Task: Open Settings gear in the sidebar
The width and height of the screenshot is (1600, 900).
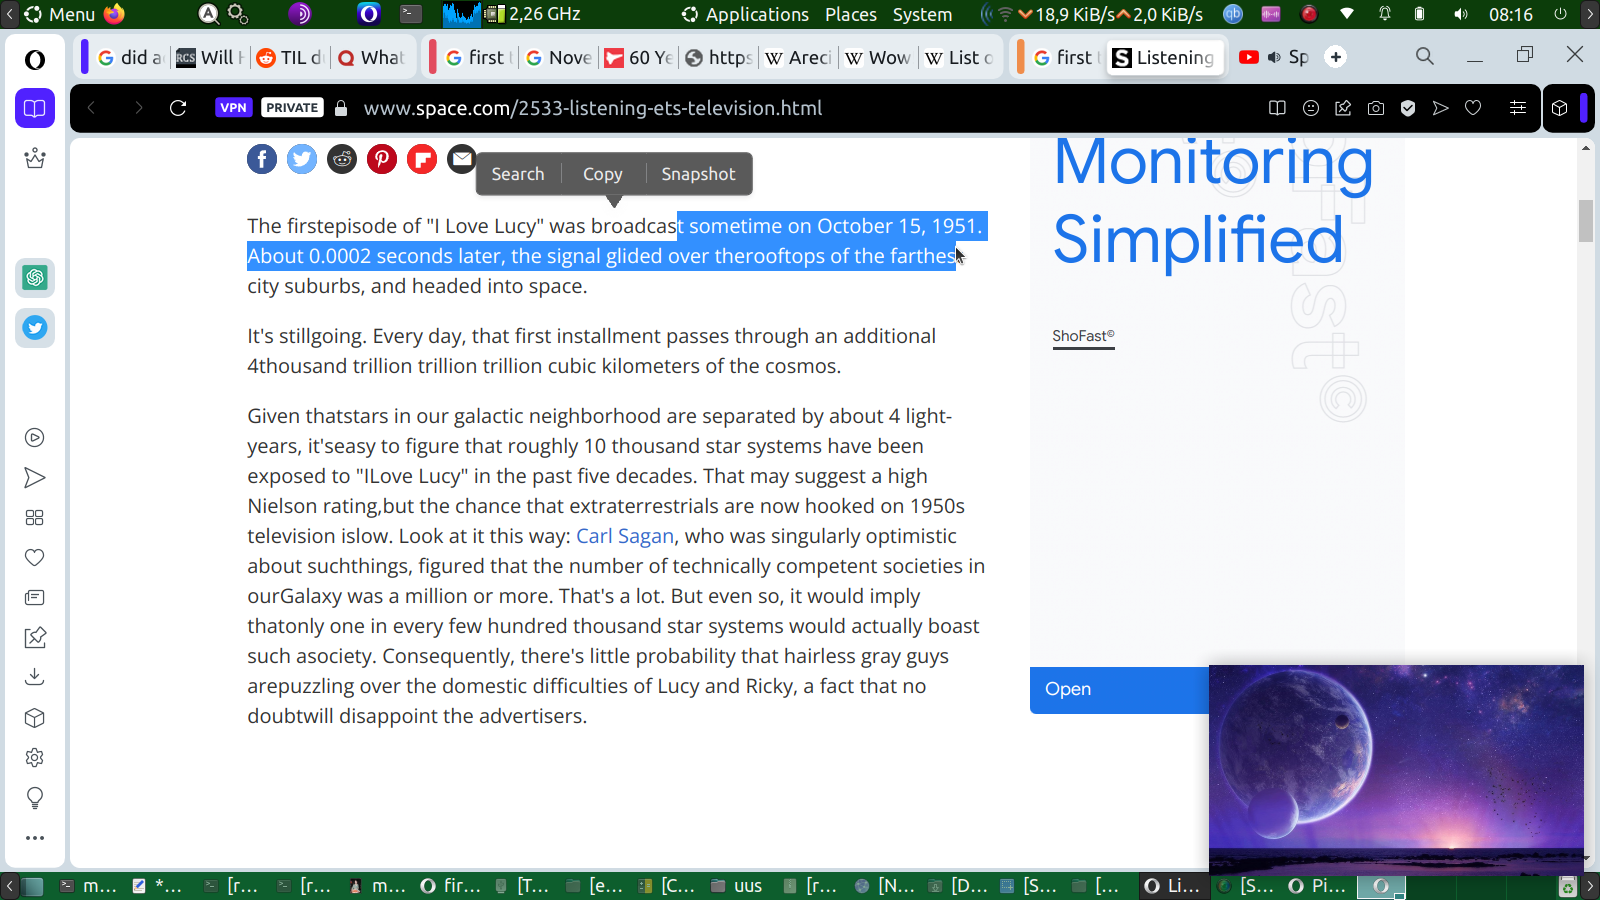Action: click(35, 758)
